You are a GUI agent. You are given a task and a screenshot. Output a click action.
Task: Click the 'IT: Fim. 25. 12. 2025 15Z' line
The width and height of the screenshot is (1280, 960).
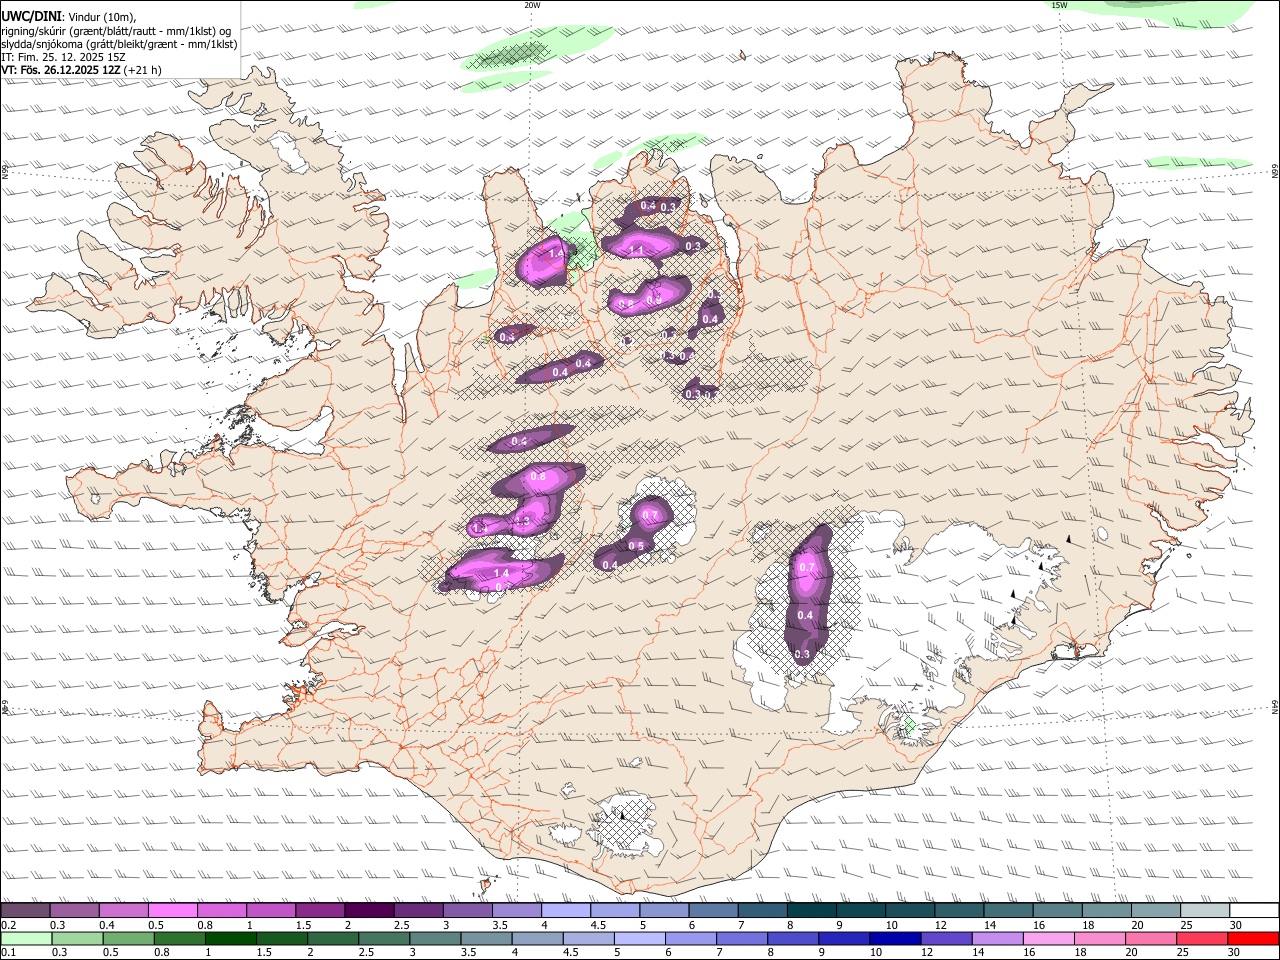63,57
